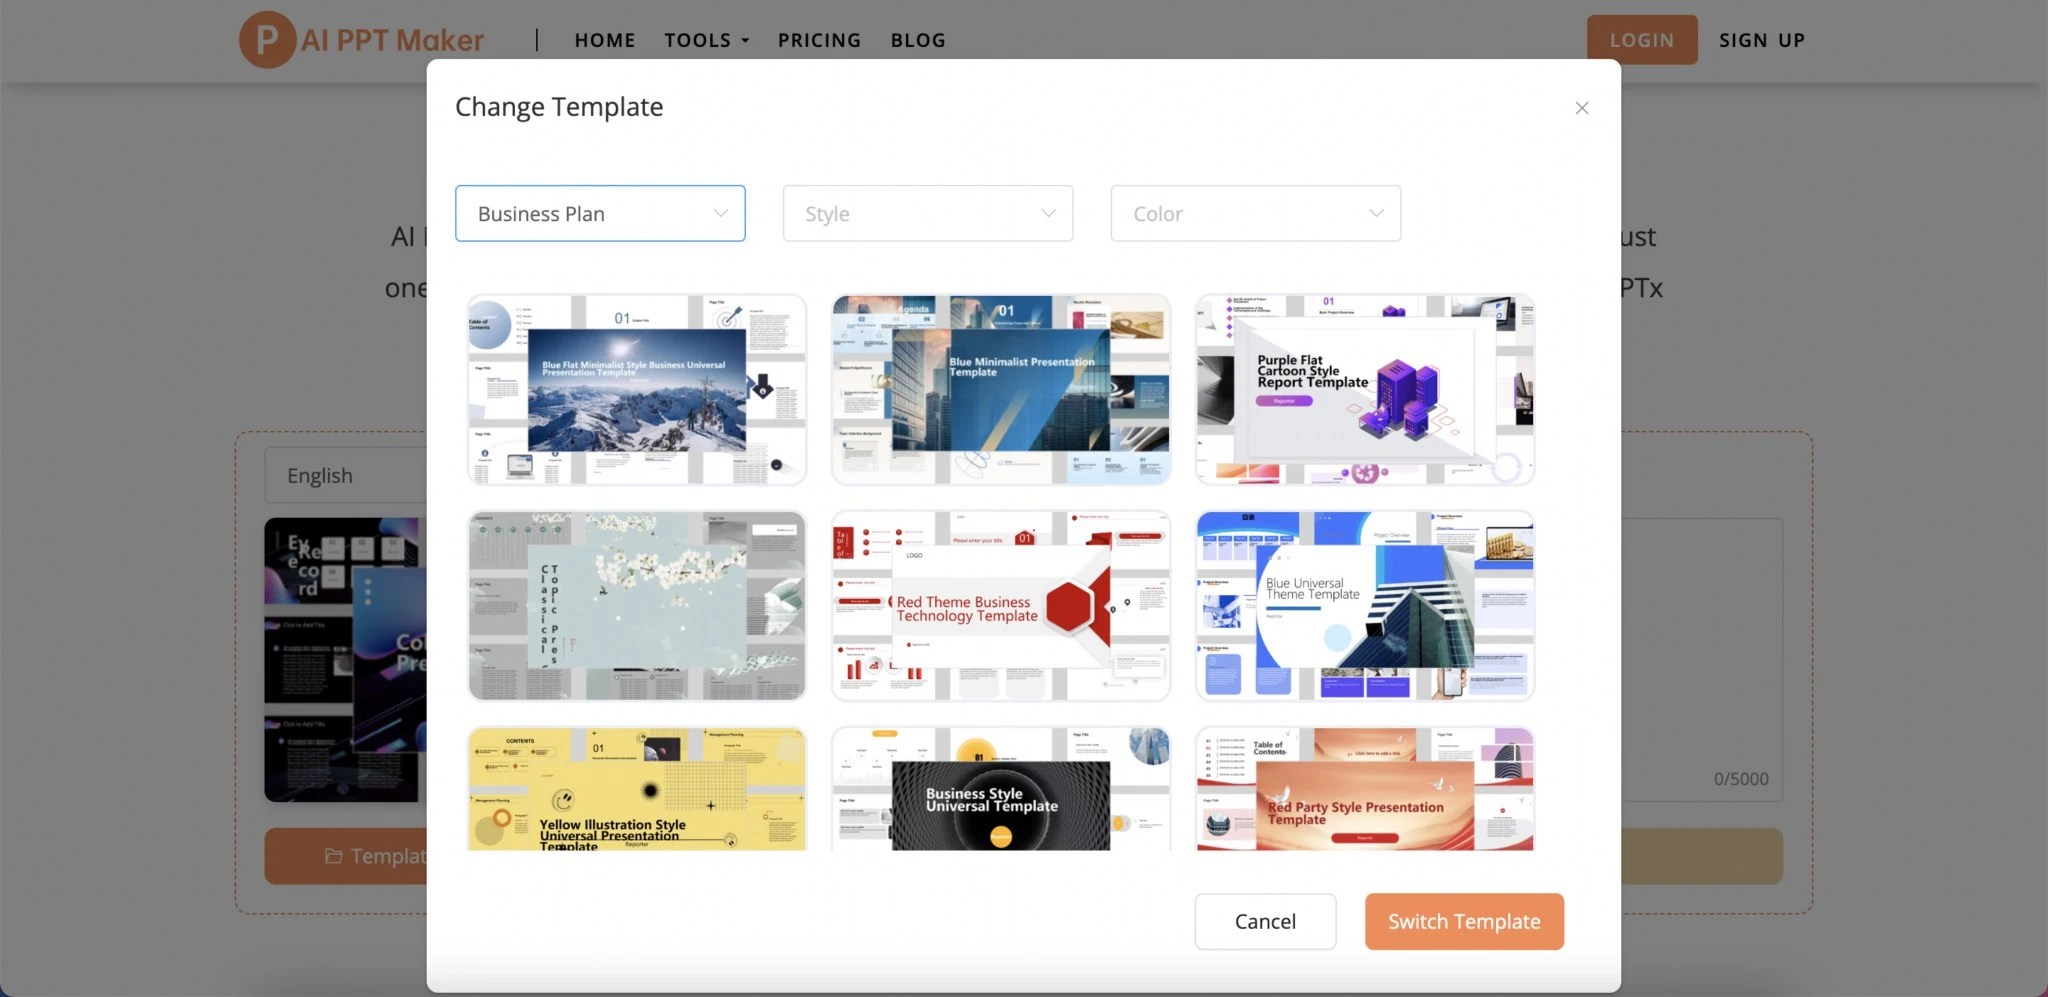This screenshot has width=2048, height=997.
Task: Pick the Yellow Illustration Style Universal template
Action: (x=636, y=789)
